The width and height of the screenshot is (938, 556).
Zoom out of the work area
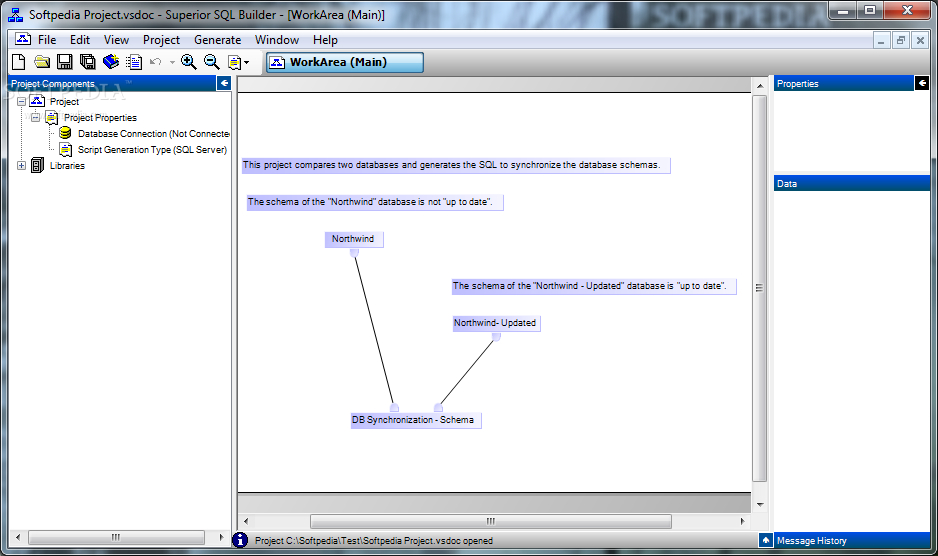point(212,62)
